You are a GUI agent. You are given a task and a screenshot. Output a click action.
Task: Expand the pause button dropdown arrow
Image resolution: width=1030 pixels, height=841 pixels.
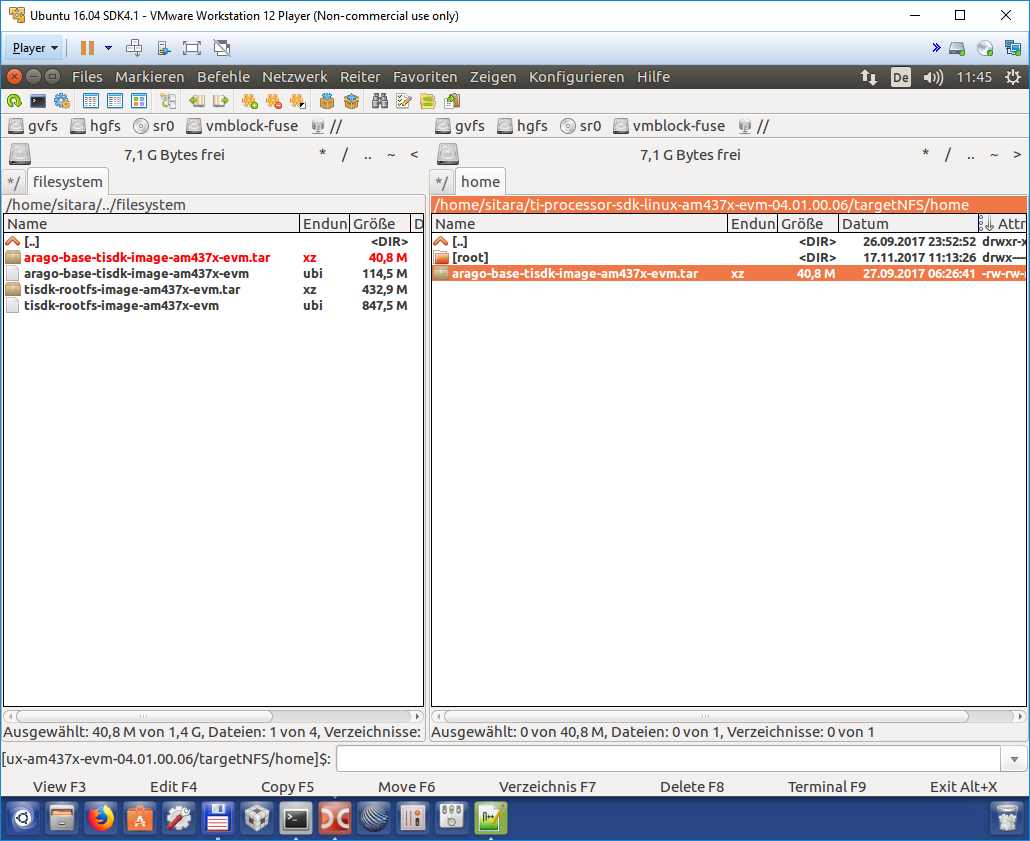(x=108, y=47)
